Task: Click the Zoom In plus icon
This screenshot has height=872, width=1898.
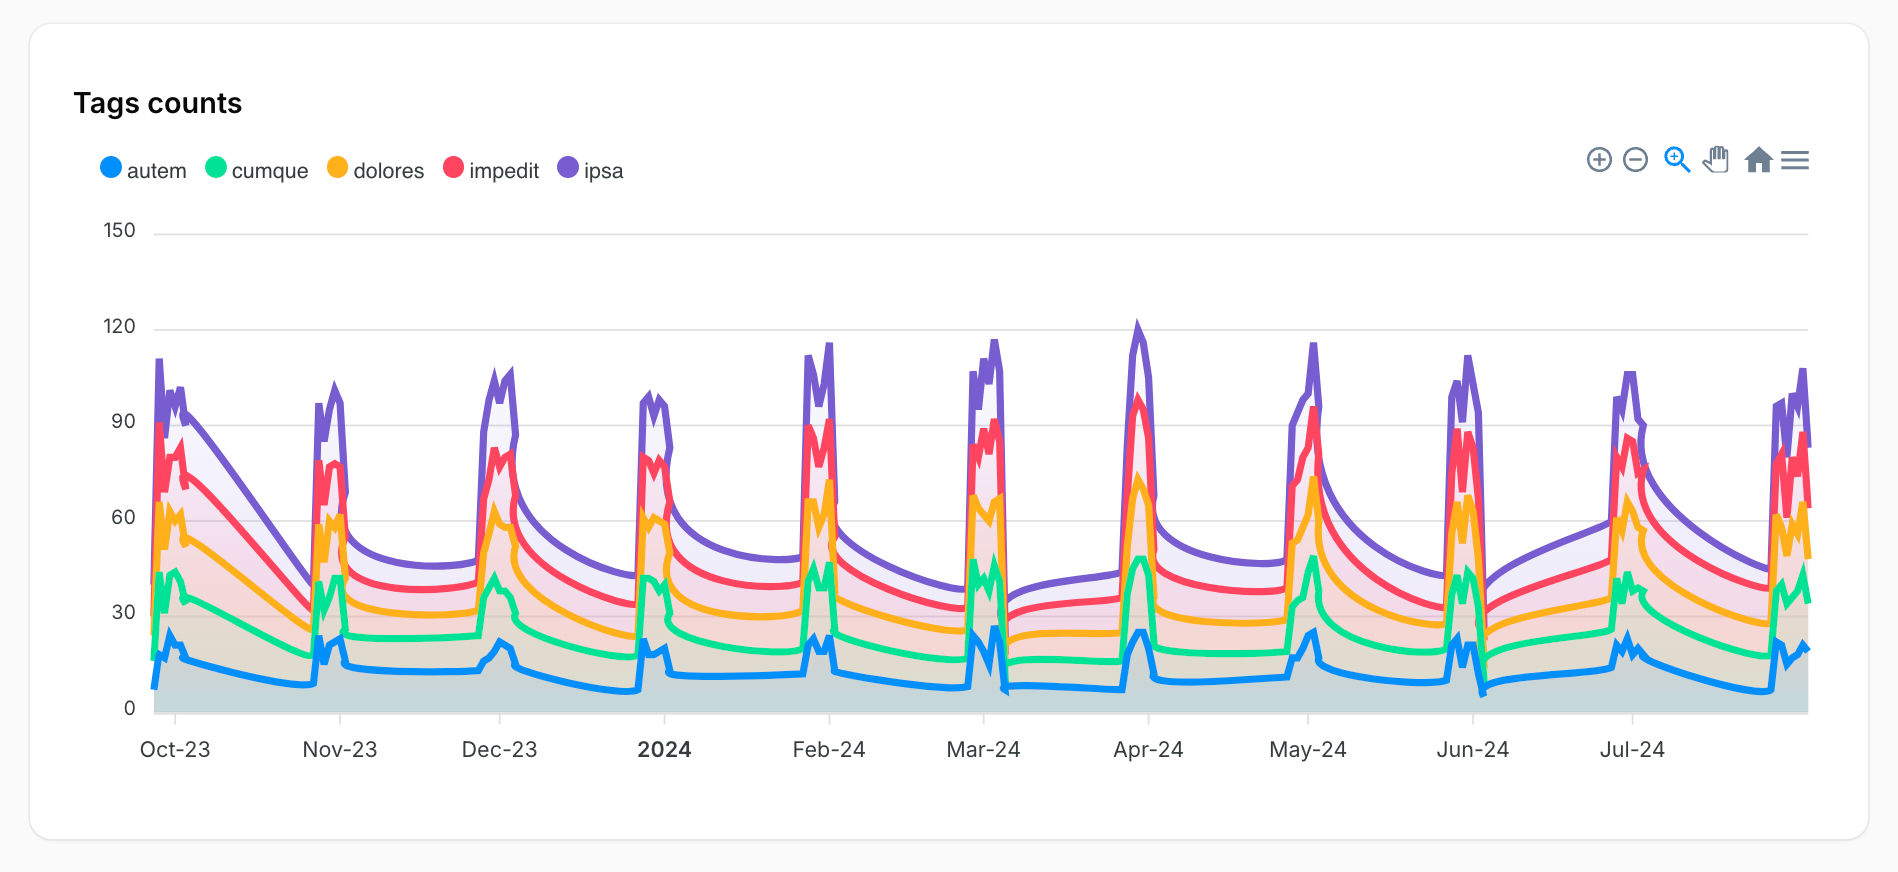Action: (x=1599, y=160)
